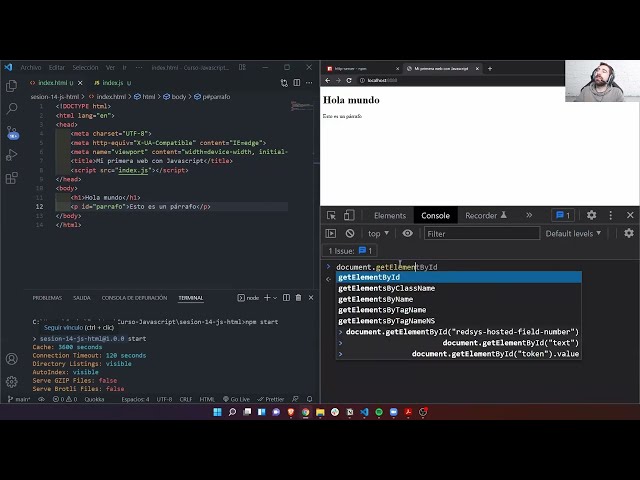Kill terminal with trash icon
640x480 pixels.
(298, 298)
